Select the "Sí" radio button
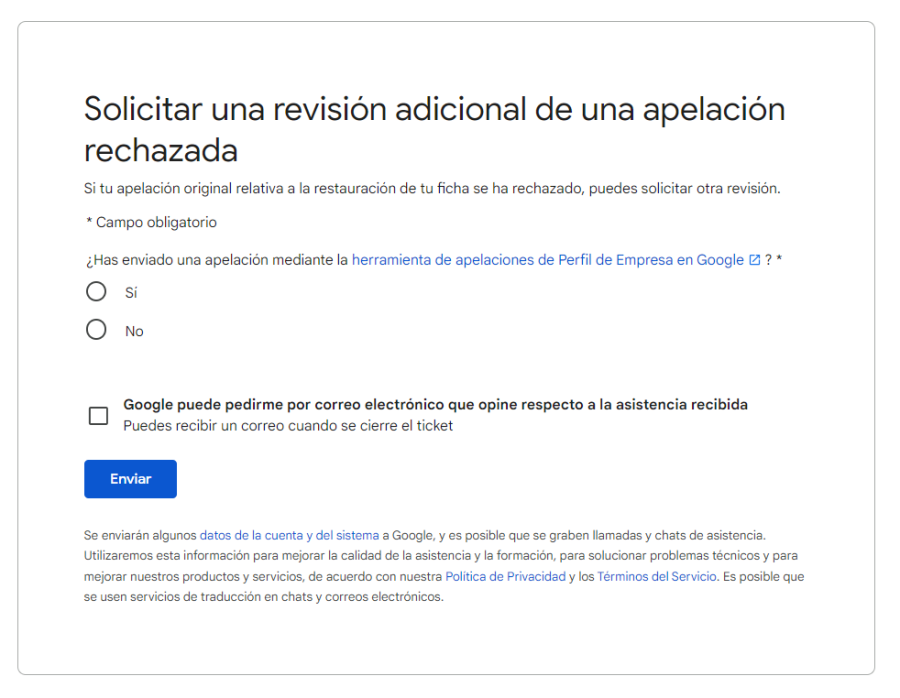The width and height of the screenshot is (900, 698). click(96, 292)
